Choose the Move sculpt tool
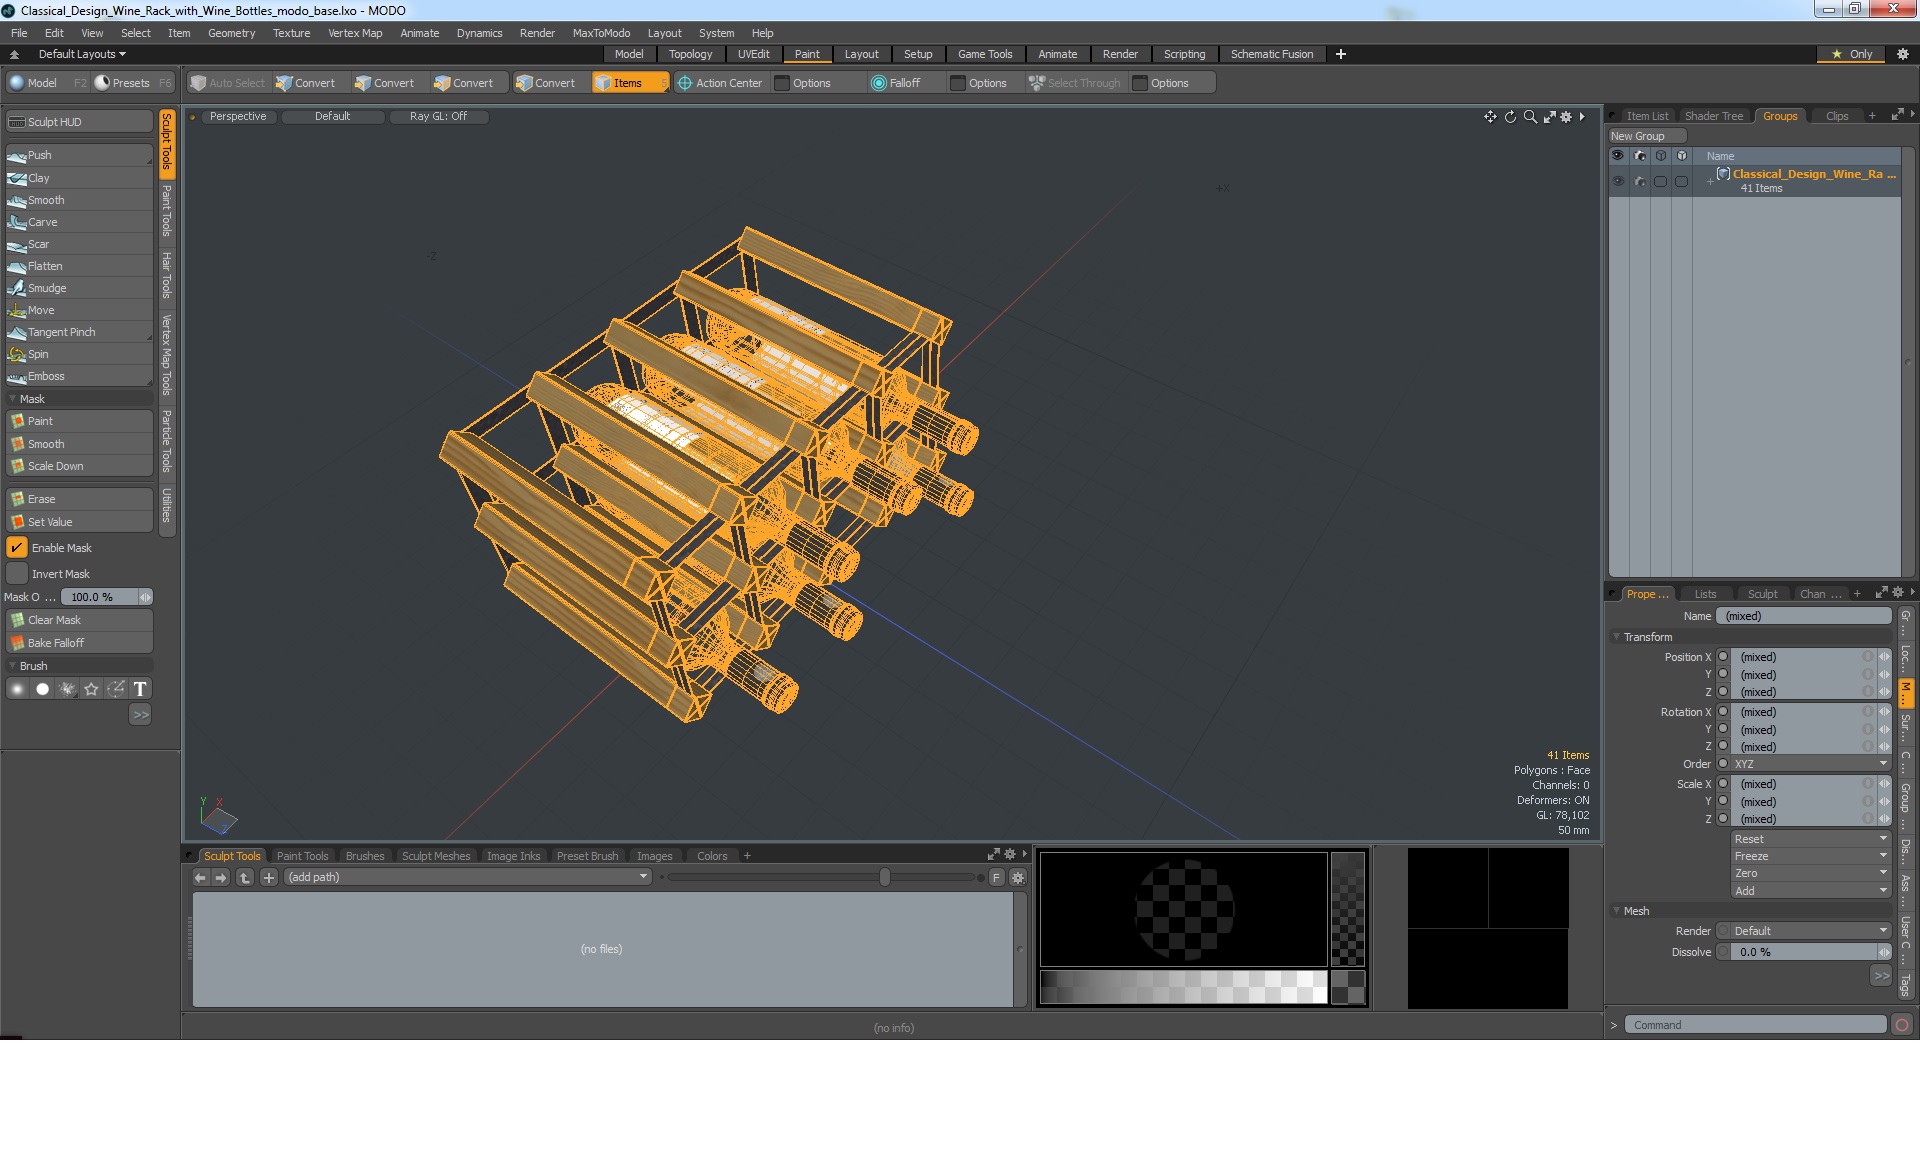 [x=79, y=310]
